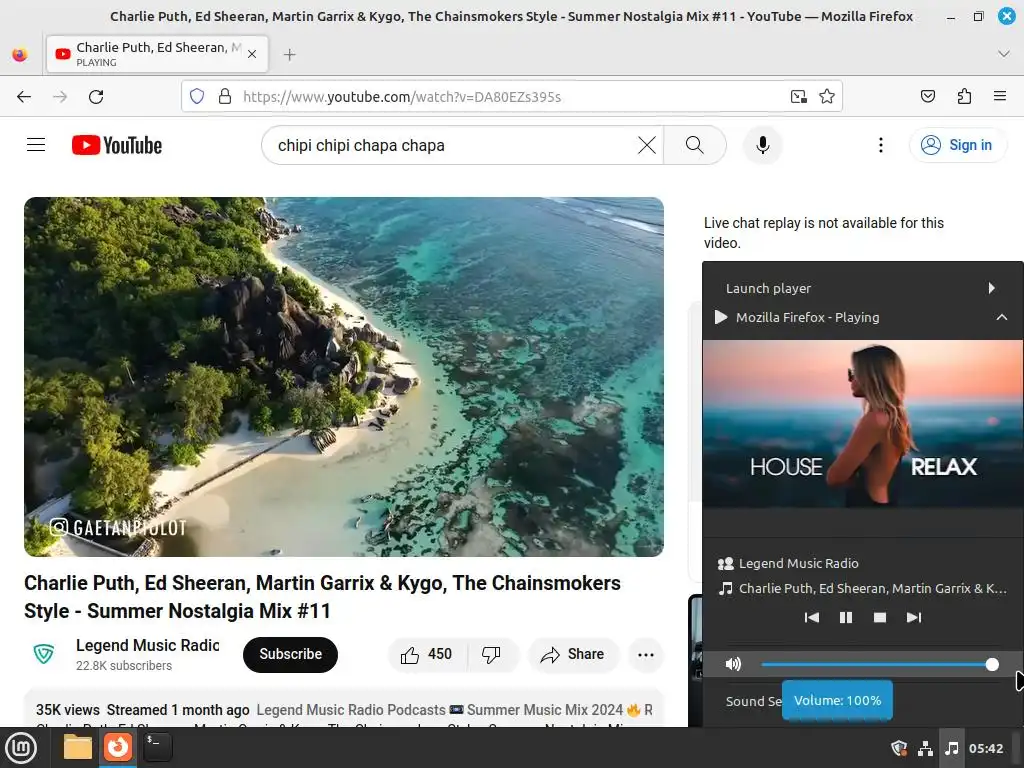
Task: Click the video player to pause
Action: 344,377
